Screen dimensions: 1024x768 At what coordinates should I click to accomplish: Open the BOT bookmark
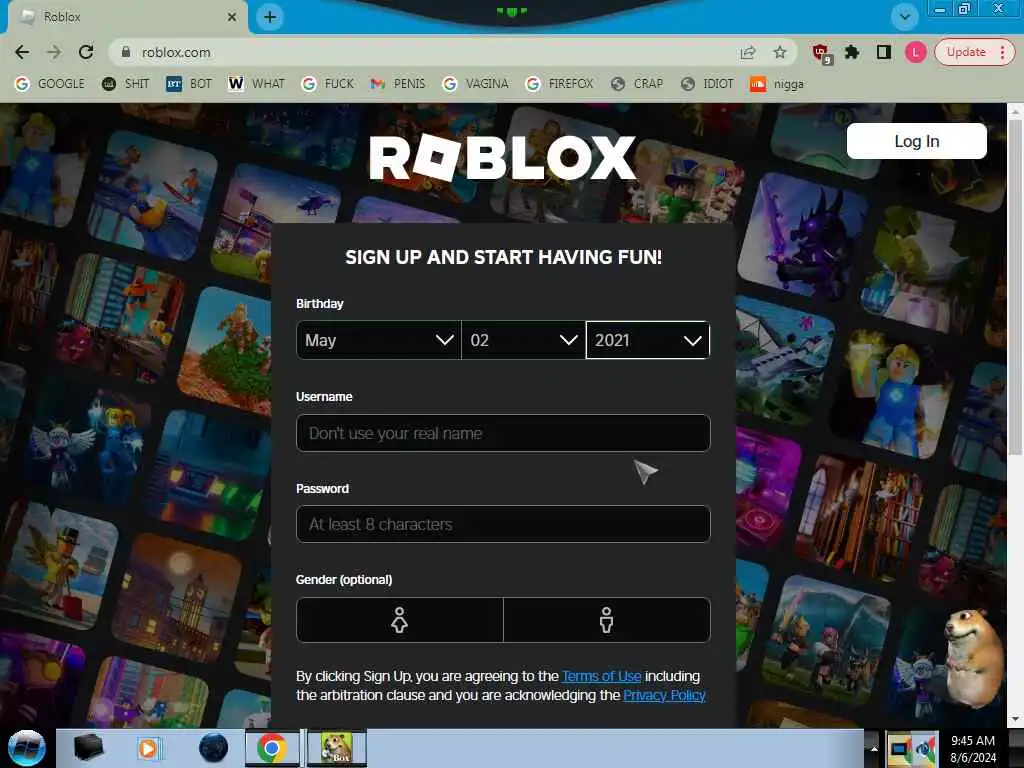click(189, 84)
